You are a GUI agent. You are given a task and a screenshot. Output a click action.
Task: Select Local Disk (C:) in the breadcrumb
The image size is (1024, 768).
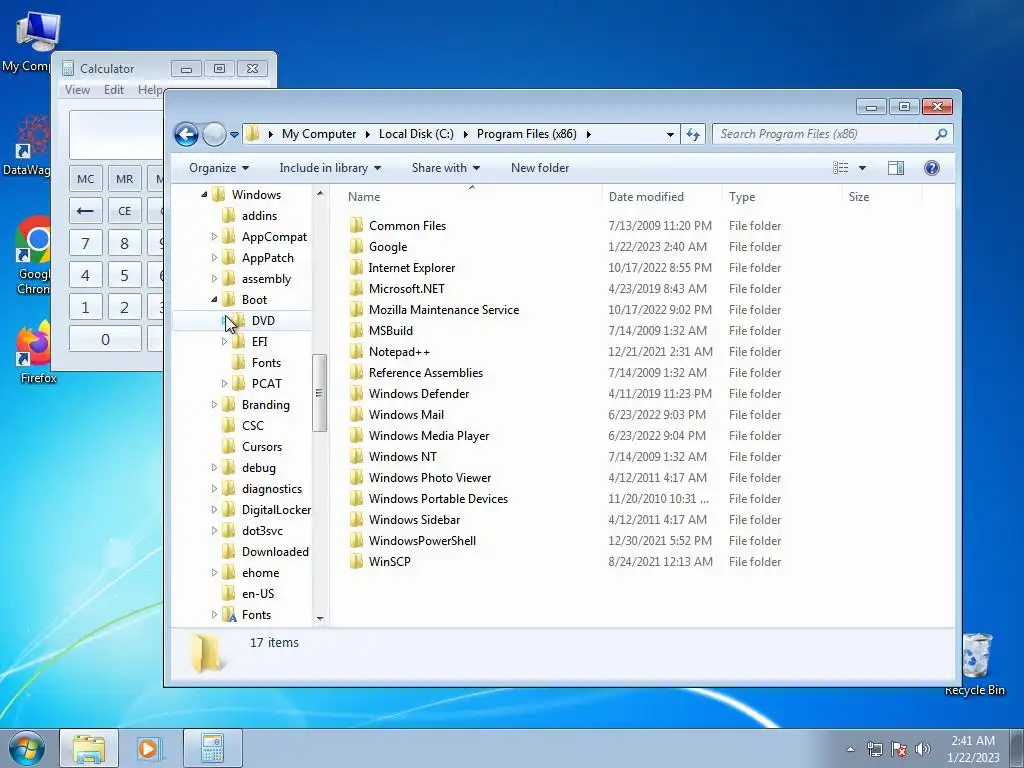pos(416,134)
